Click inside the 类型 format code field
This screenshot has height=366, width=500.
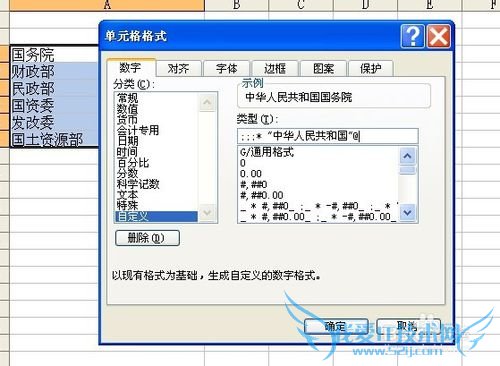(x=328, y=136)
